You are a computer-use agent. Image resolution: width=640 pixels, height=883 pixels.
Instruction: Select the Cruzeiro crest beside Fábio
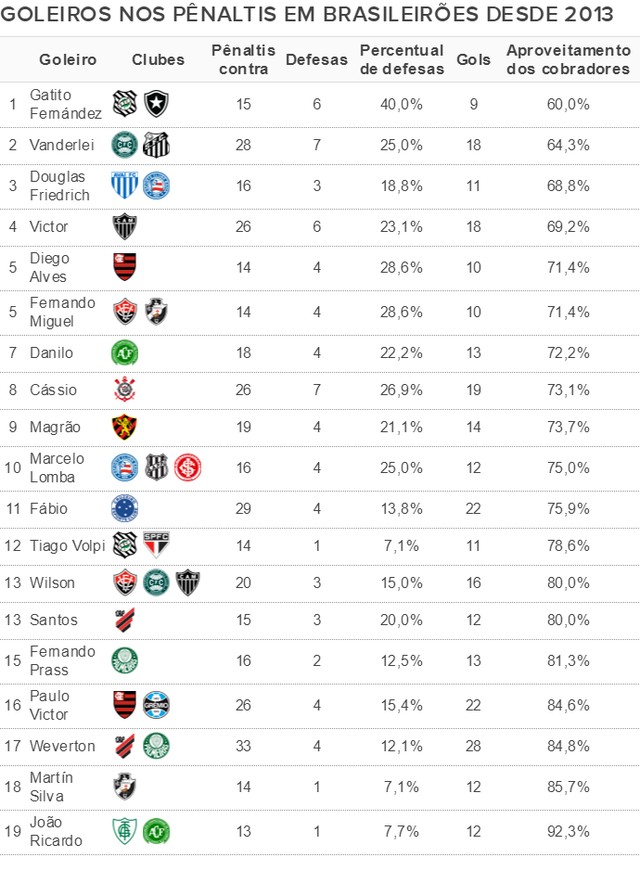124,508
